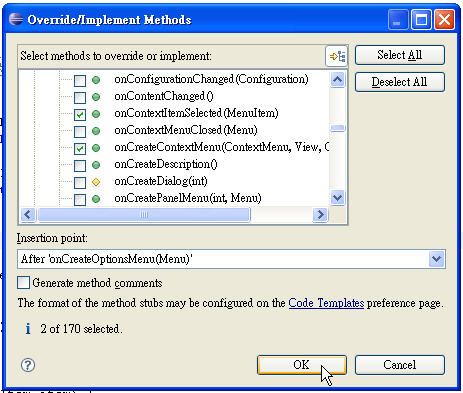Select the onCreateDescription() row text

click(x=166, y=164)
